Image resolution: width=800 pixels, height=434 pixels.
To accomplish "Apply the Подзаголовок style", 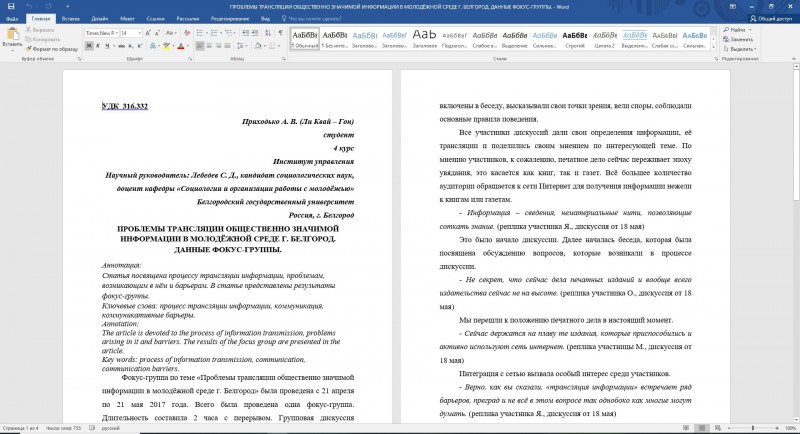I will [455, 39].
